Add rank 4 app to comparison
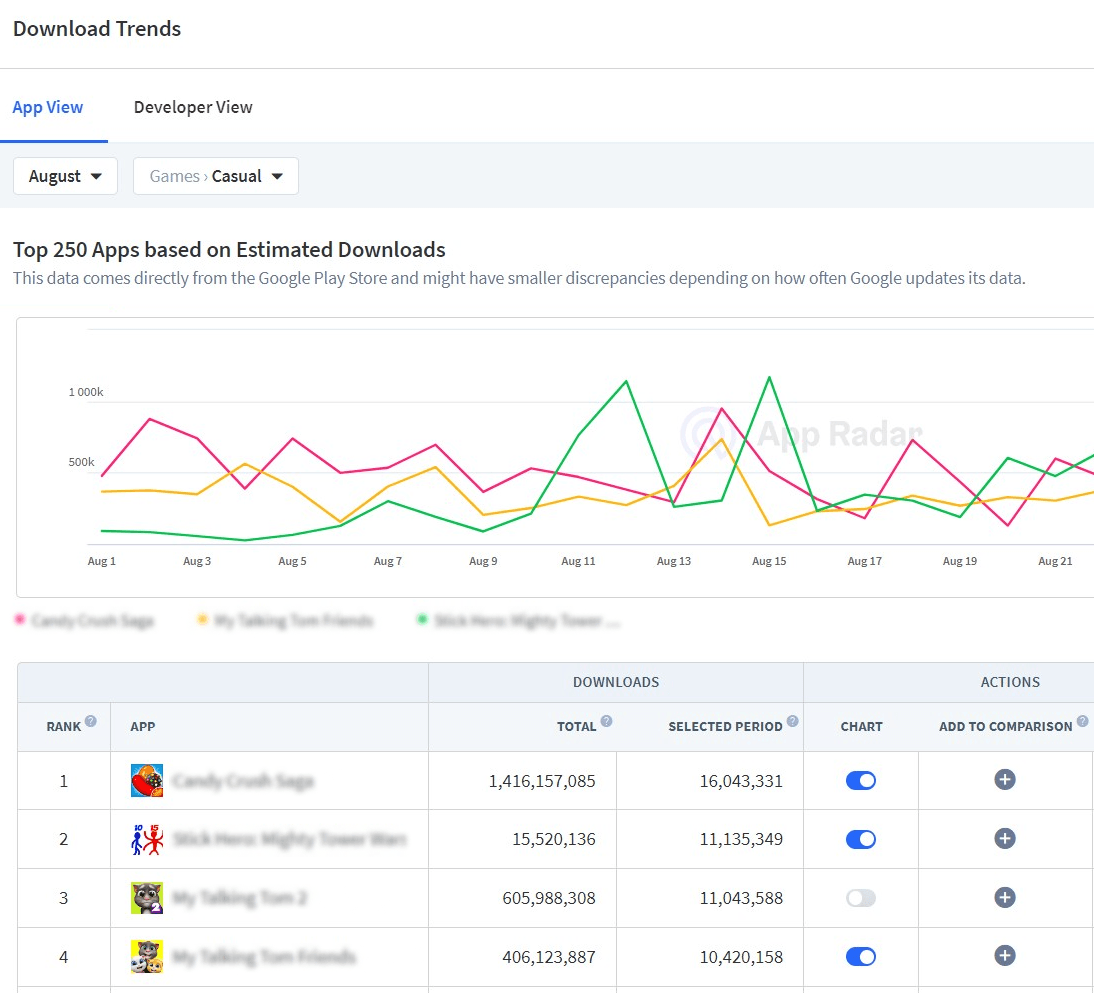This screenshot has height=993, width=1094. coord(1005,955)
